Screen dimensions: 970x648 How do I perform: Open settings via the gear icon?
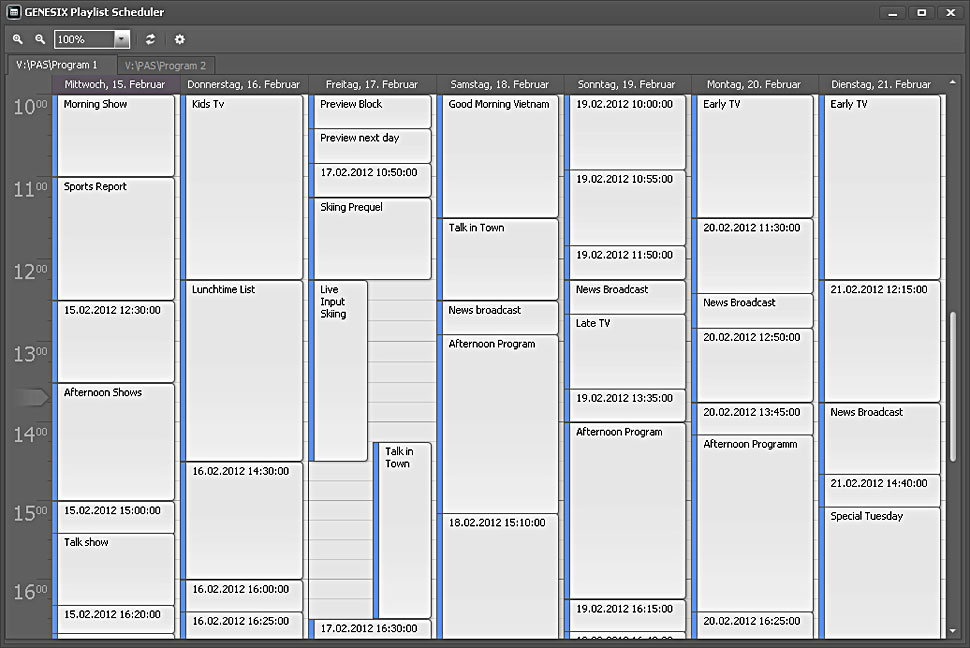click(x=180, y=39)
